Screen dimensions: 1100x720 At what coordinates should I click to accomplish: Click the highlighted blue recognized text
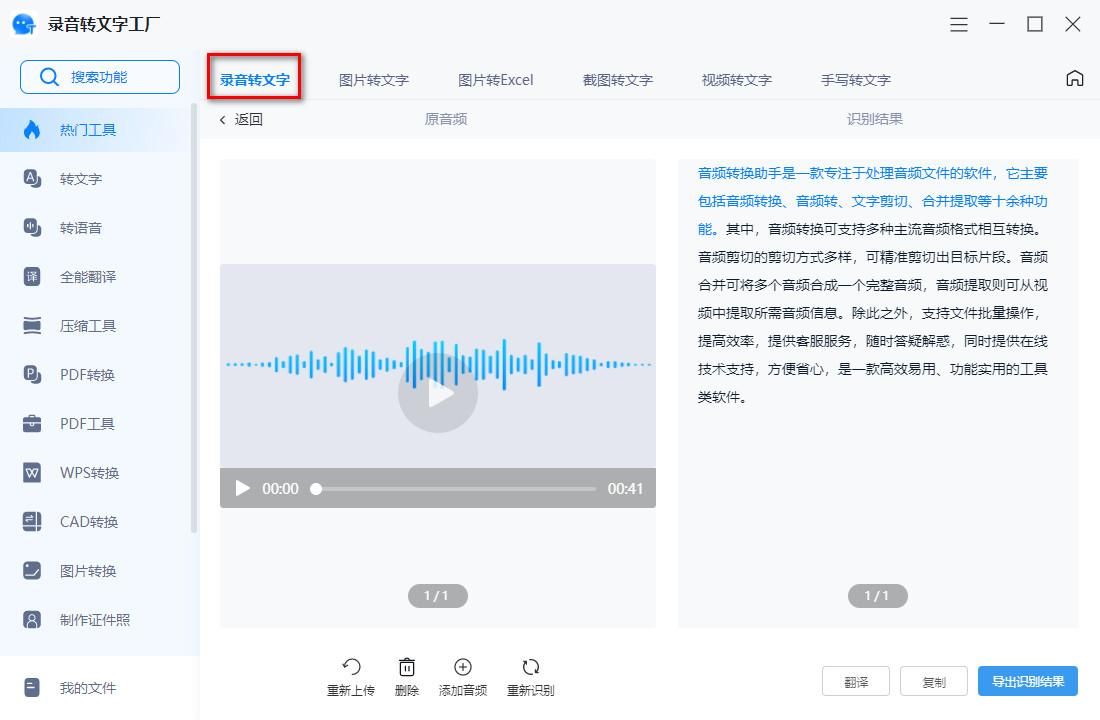tap(872, 201)
